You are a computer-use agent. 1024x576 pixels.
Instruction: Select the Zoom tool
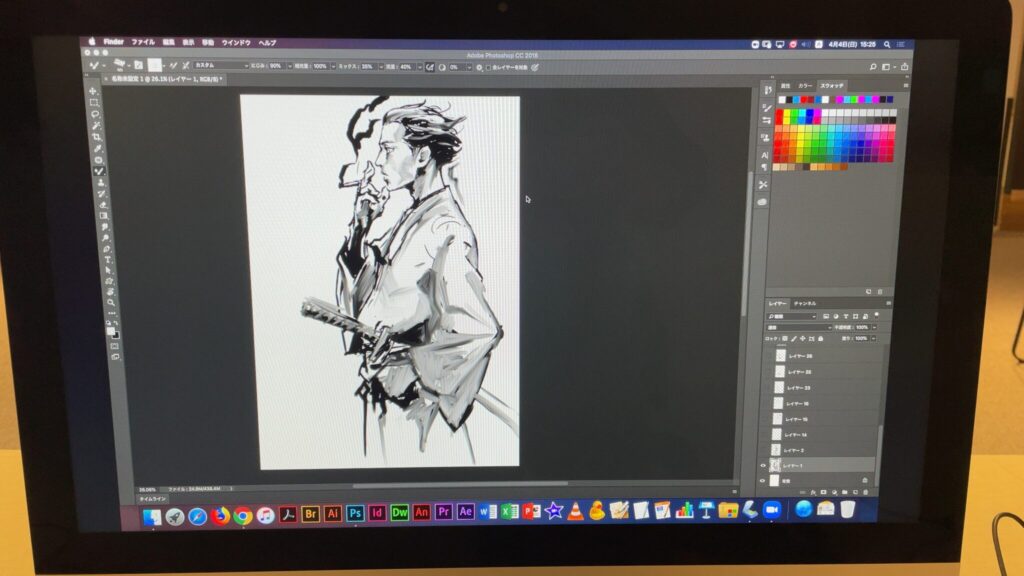(111, 302)
